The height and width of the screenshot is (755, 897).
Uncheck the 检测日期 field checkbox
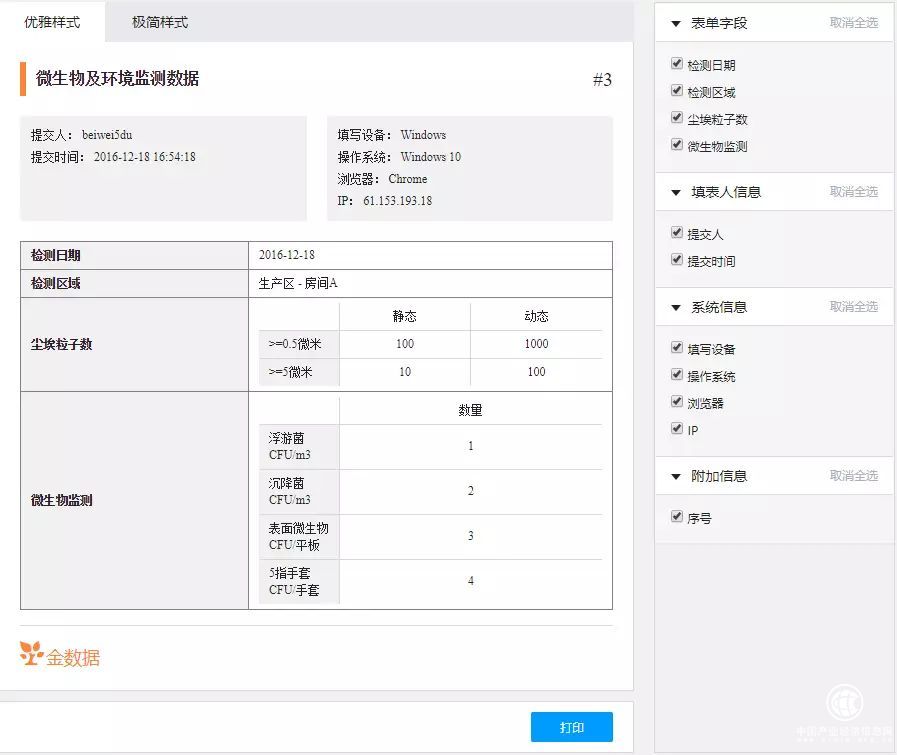[677, 64]
